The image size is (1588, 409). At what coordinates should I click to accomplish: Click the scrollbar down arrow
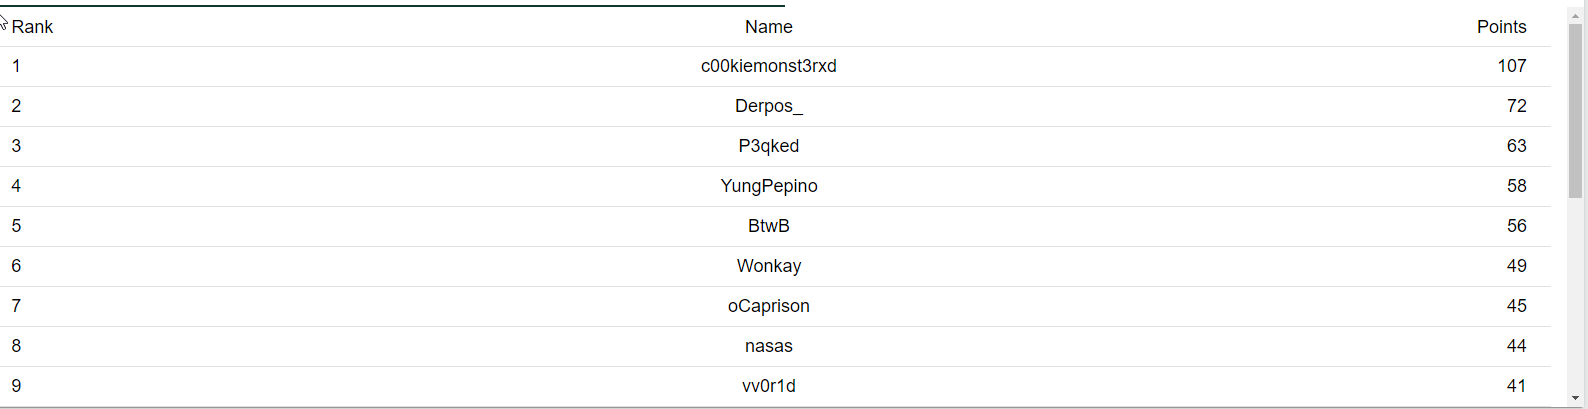1575,398
